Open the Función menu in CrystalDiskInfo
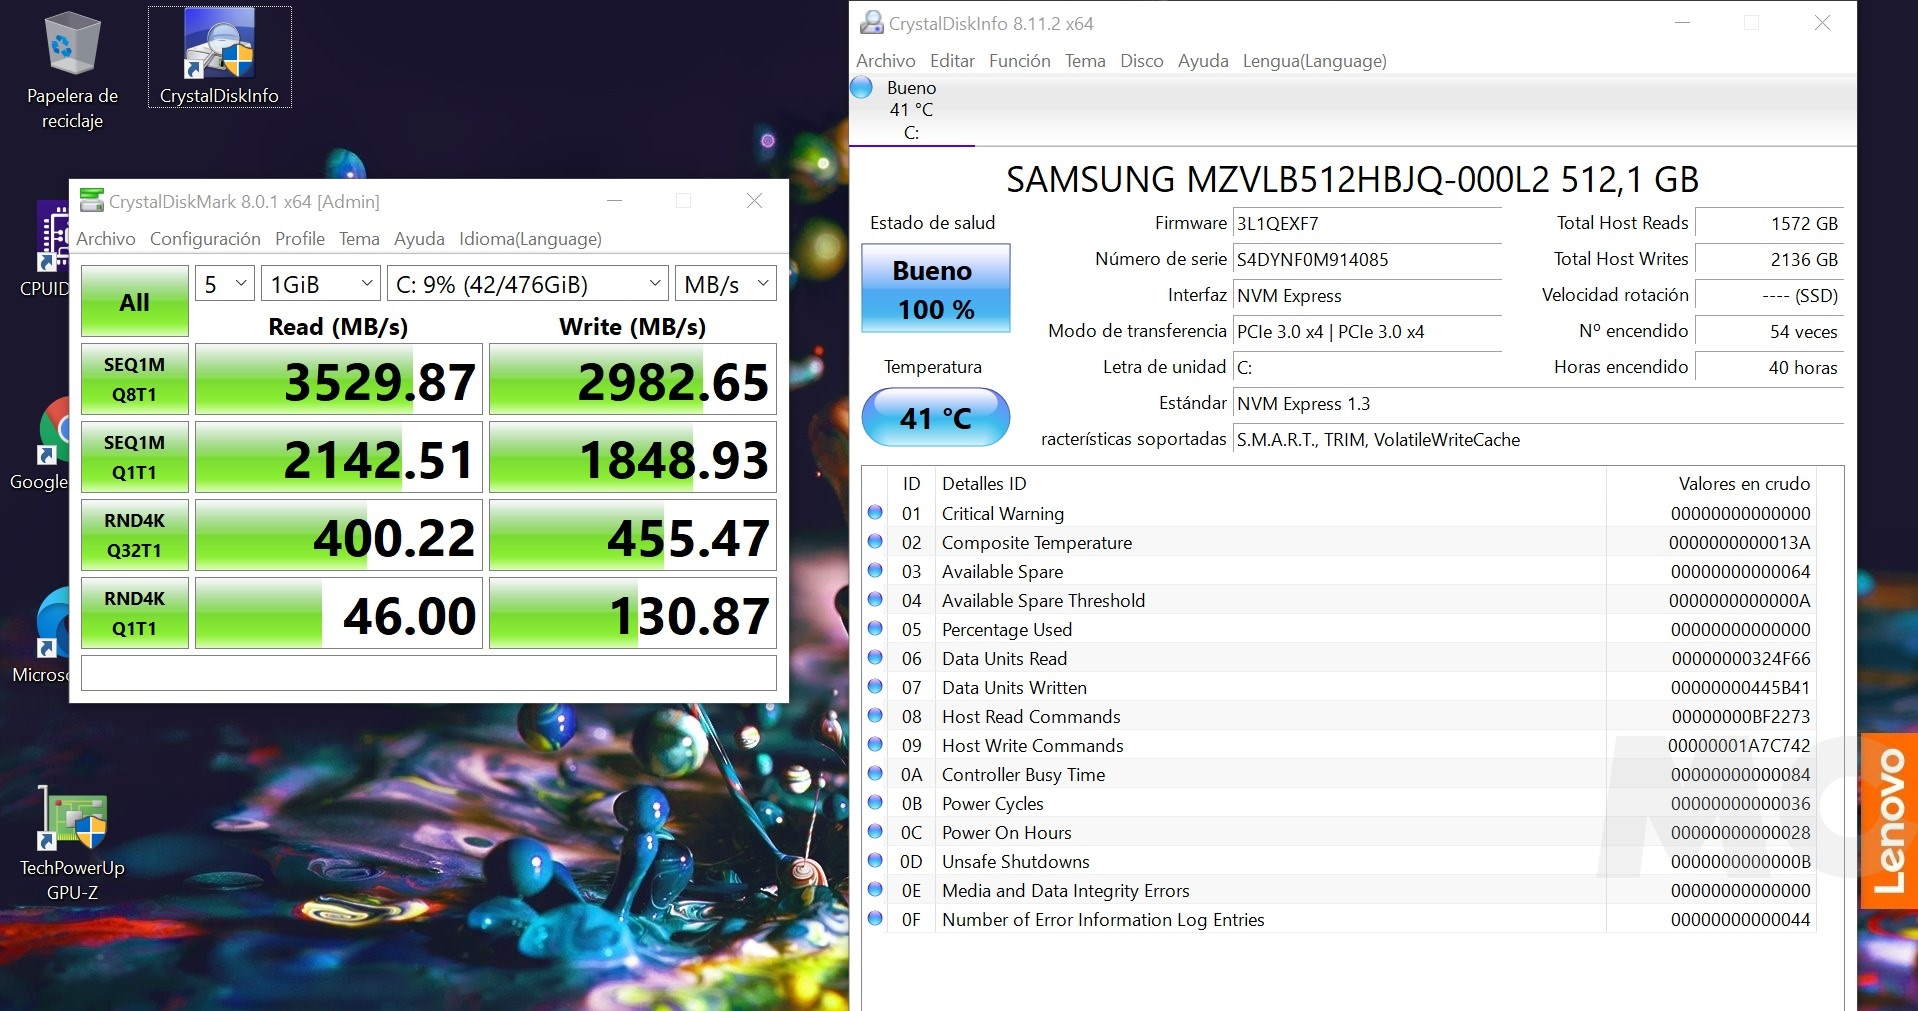Image resolution: width=1918 pixels, height=1011 pixels. [x=1019, y=61]
